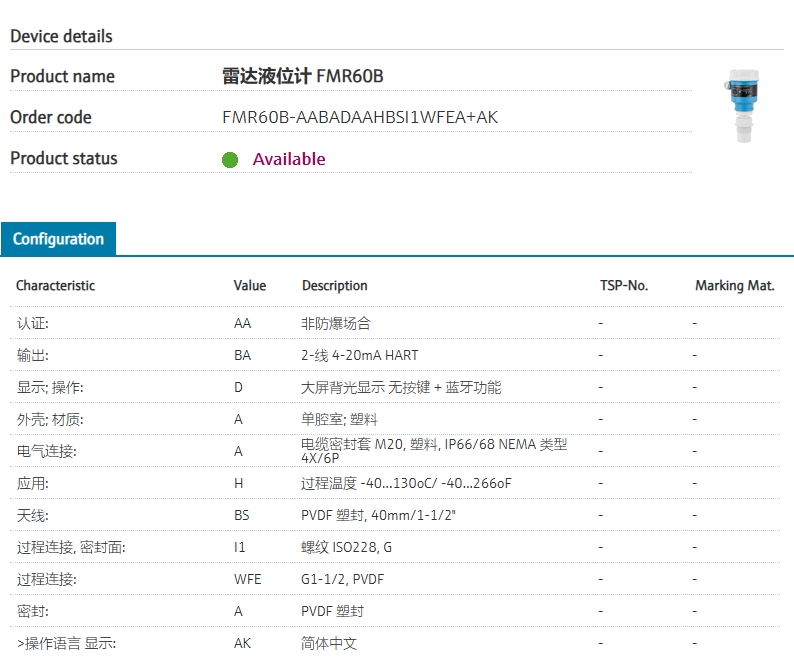The width and height of the screenshot is (794, 669).
Task: Select value AA in the 认证 row
Action: click(x=243, y=323)
